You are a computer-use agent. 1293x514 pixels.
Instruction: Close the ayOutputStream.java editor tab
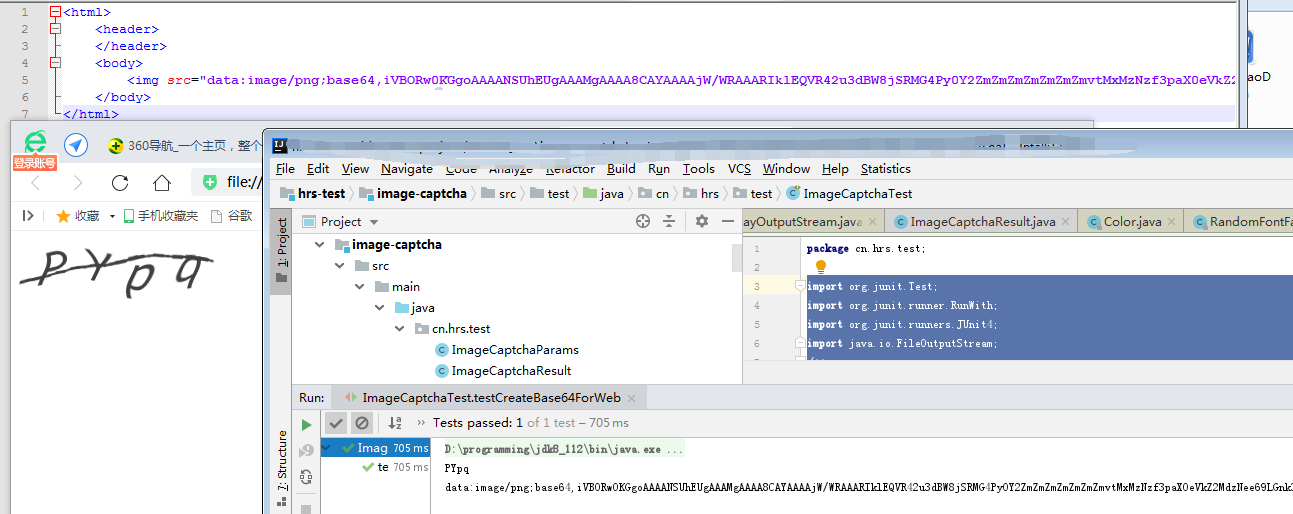click(x=873, y=222)
